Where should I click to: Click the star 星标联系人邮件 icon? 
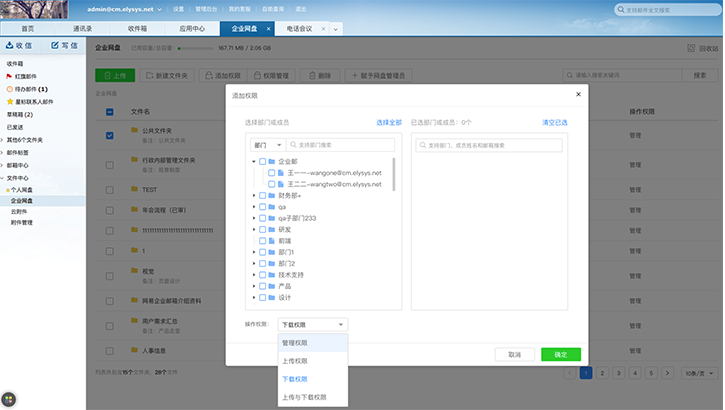coord(9,101)
